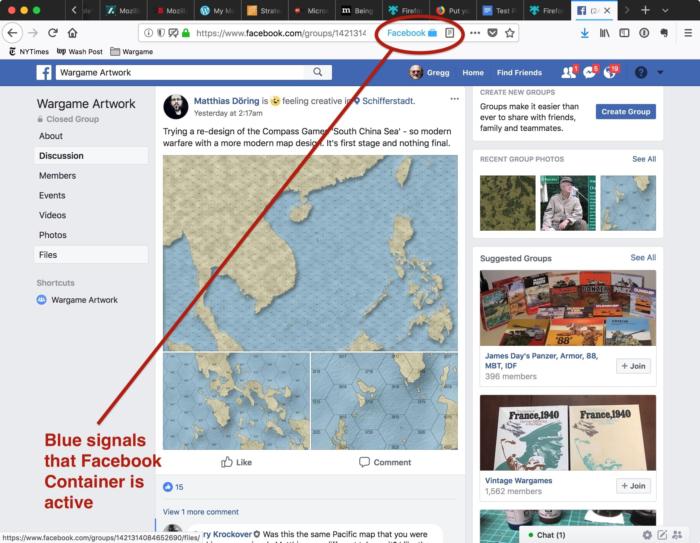Open the large South China Sea map image
The height and width of the screenshot is (543, 700).
pyautogui.click(x=310, y=253)
